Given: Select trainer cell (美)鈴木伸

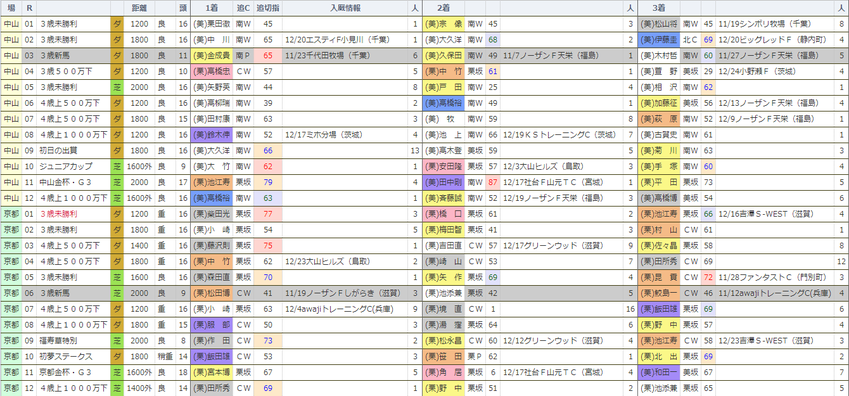Looking at the screenshot, I should point(212,135).
